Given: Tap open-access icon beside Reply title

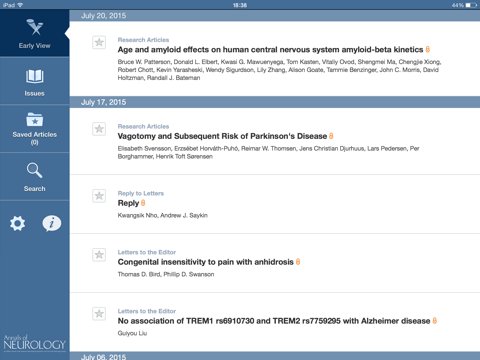Looking at the screenshot, I should [143, 203].
